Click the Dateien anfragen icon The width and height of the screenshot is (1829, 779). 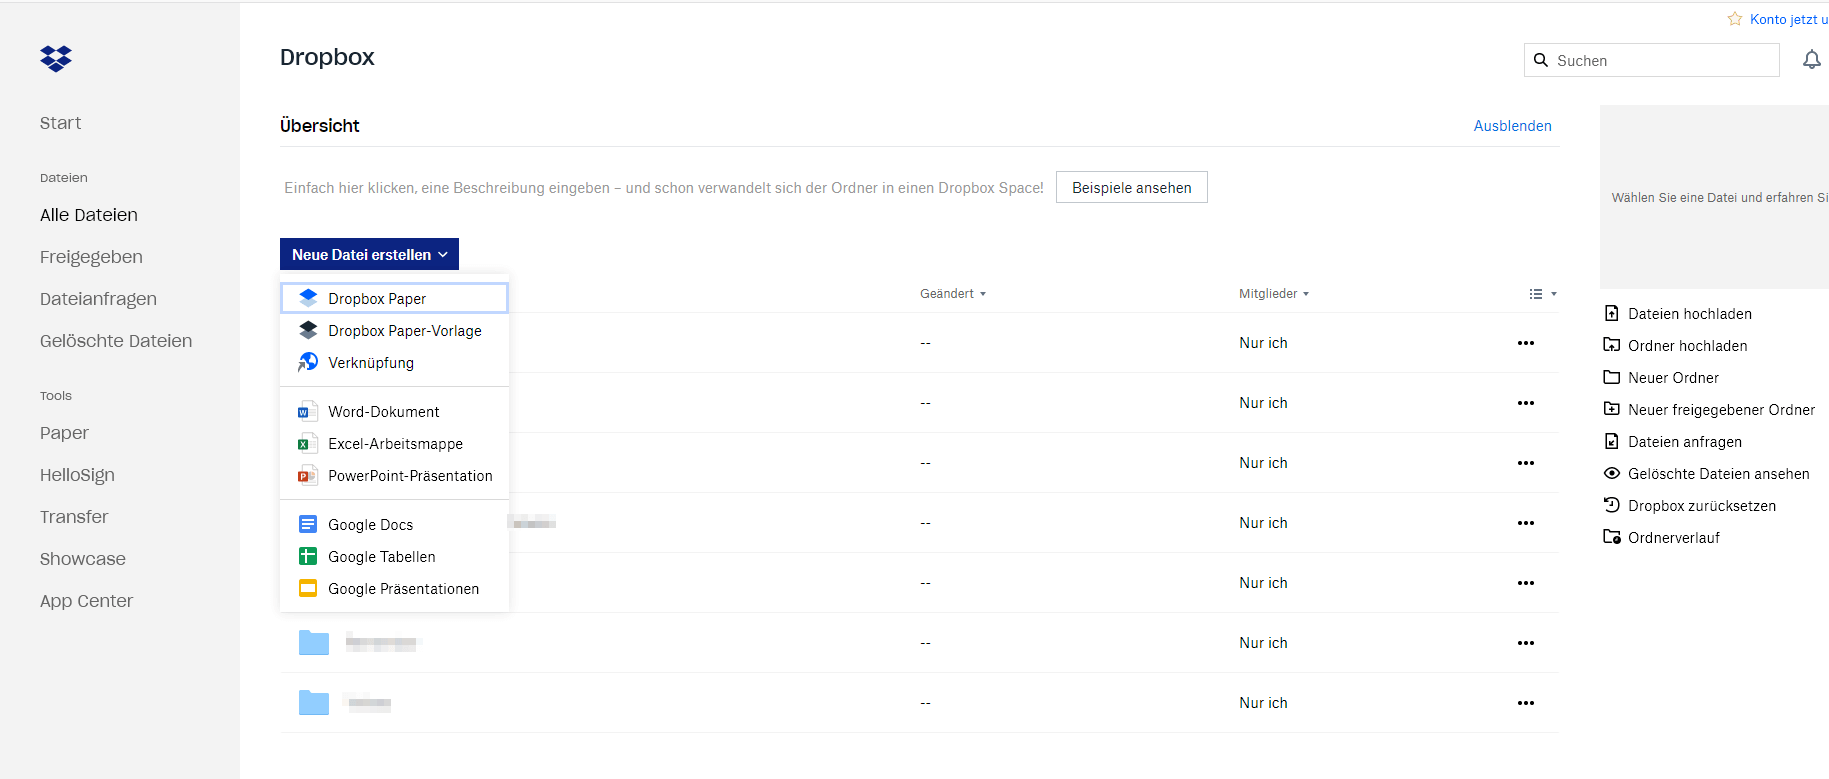(1611, 441)
